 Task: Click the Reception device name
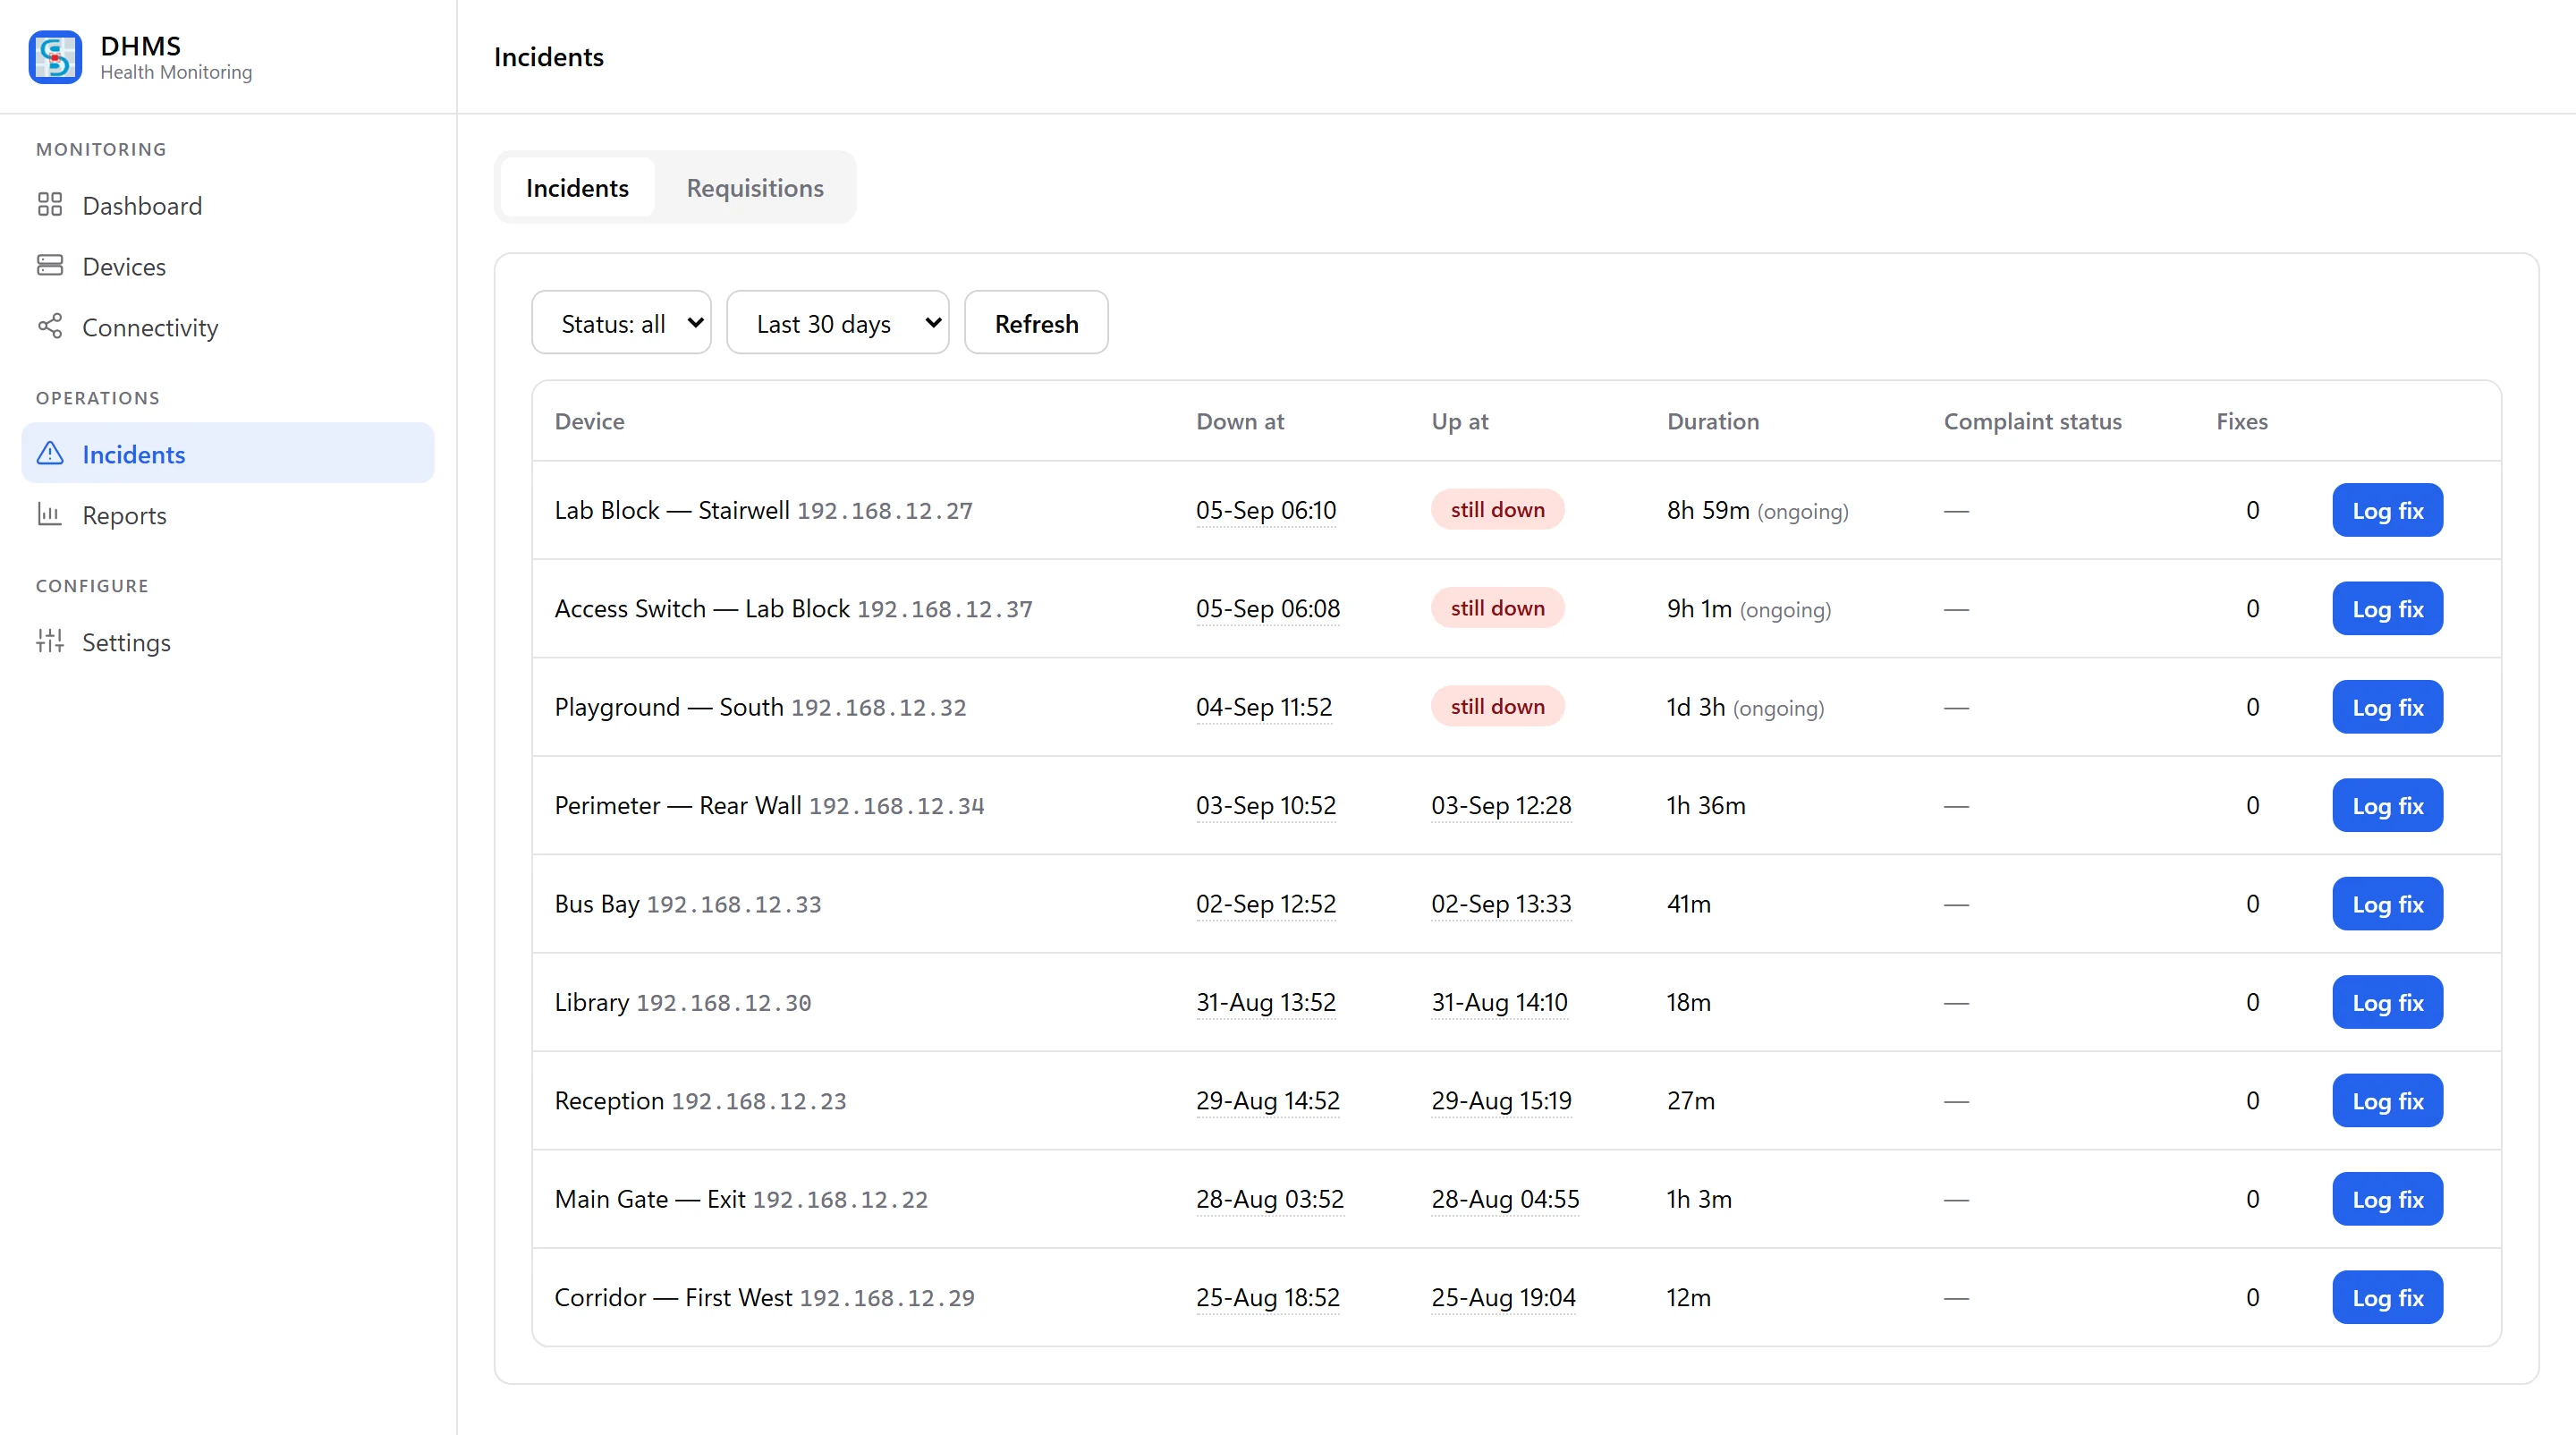[x=609, y=1100]
